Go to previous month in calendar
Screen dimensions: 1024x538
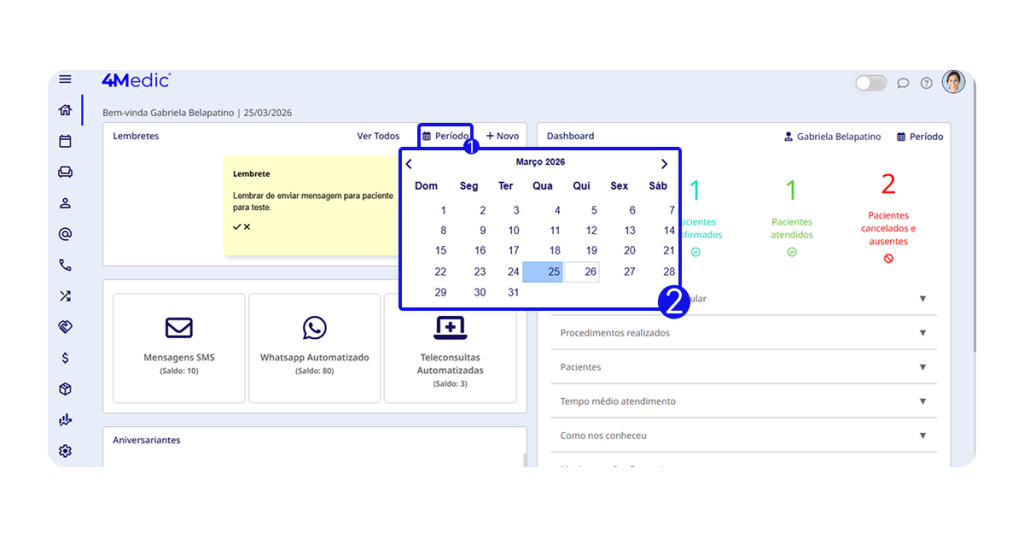pos(409,164)
